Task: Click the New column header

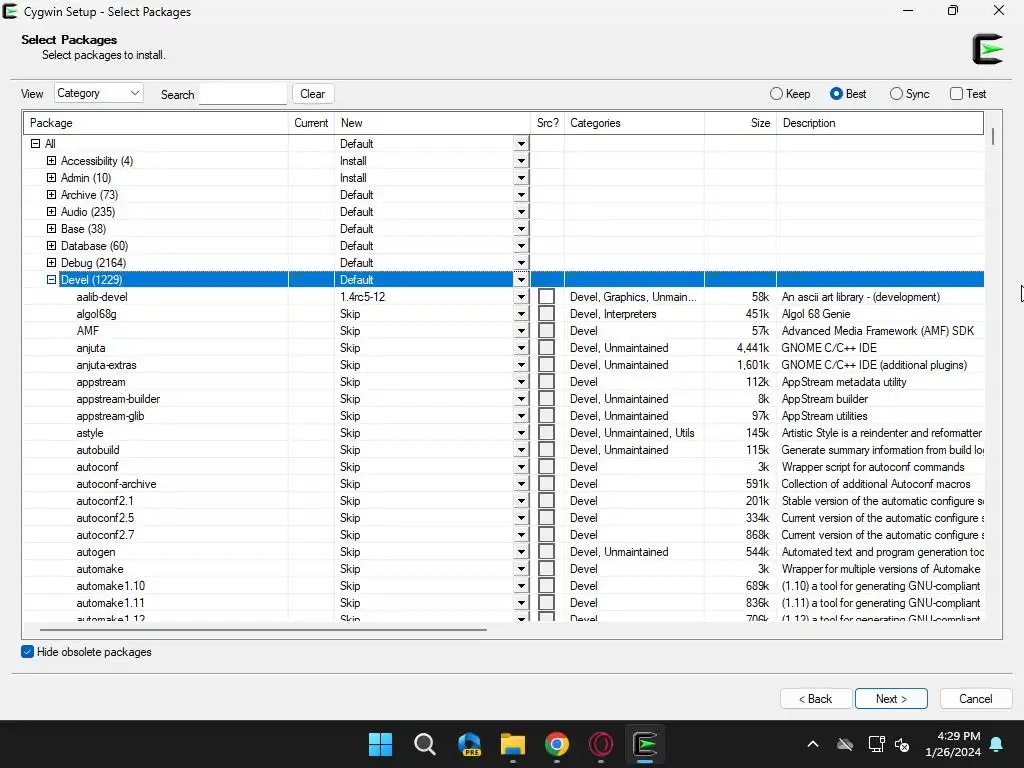Action: click(432, 123)
